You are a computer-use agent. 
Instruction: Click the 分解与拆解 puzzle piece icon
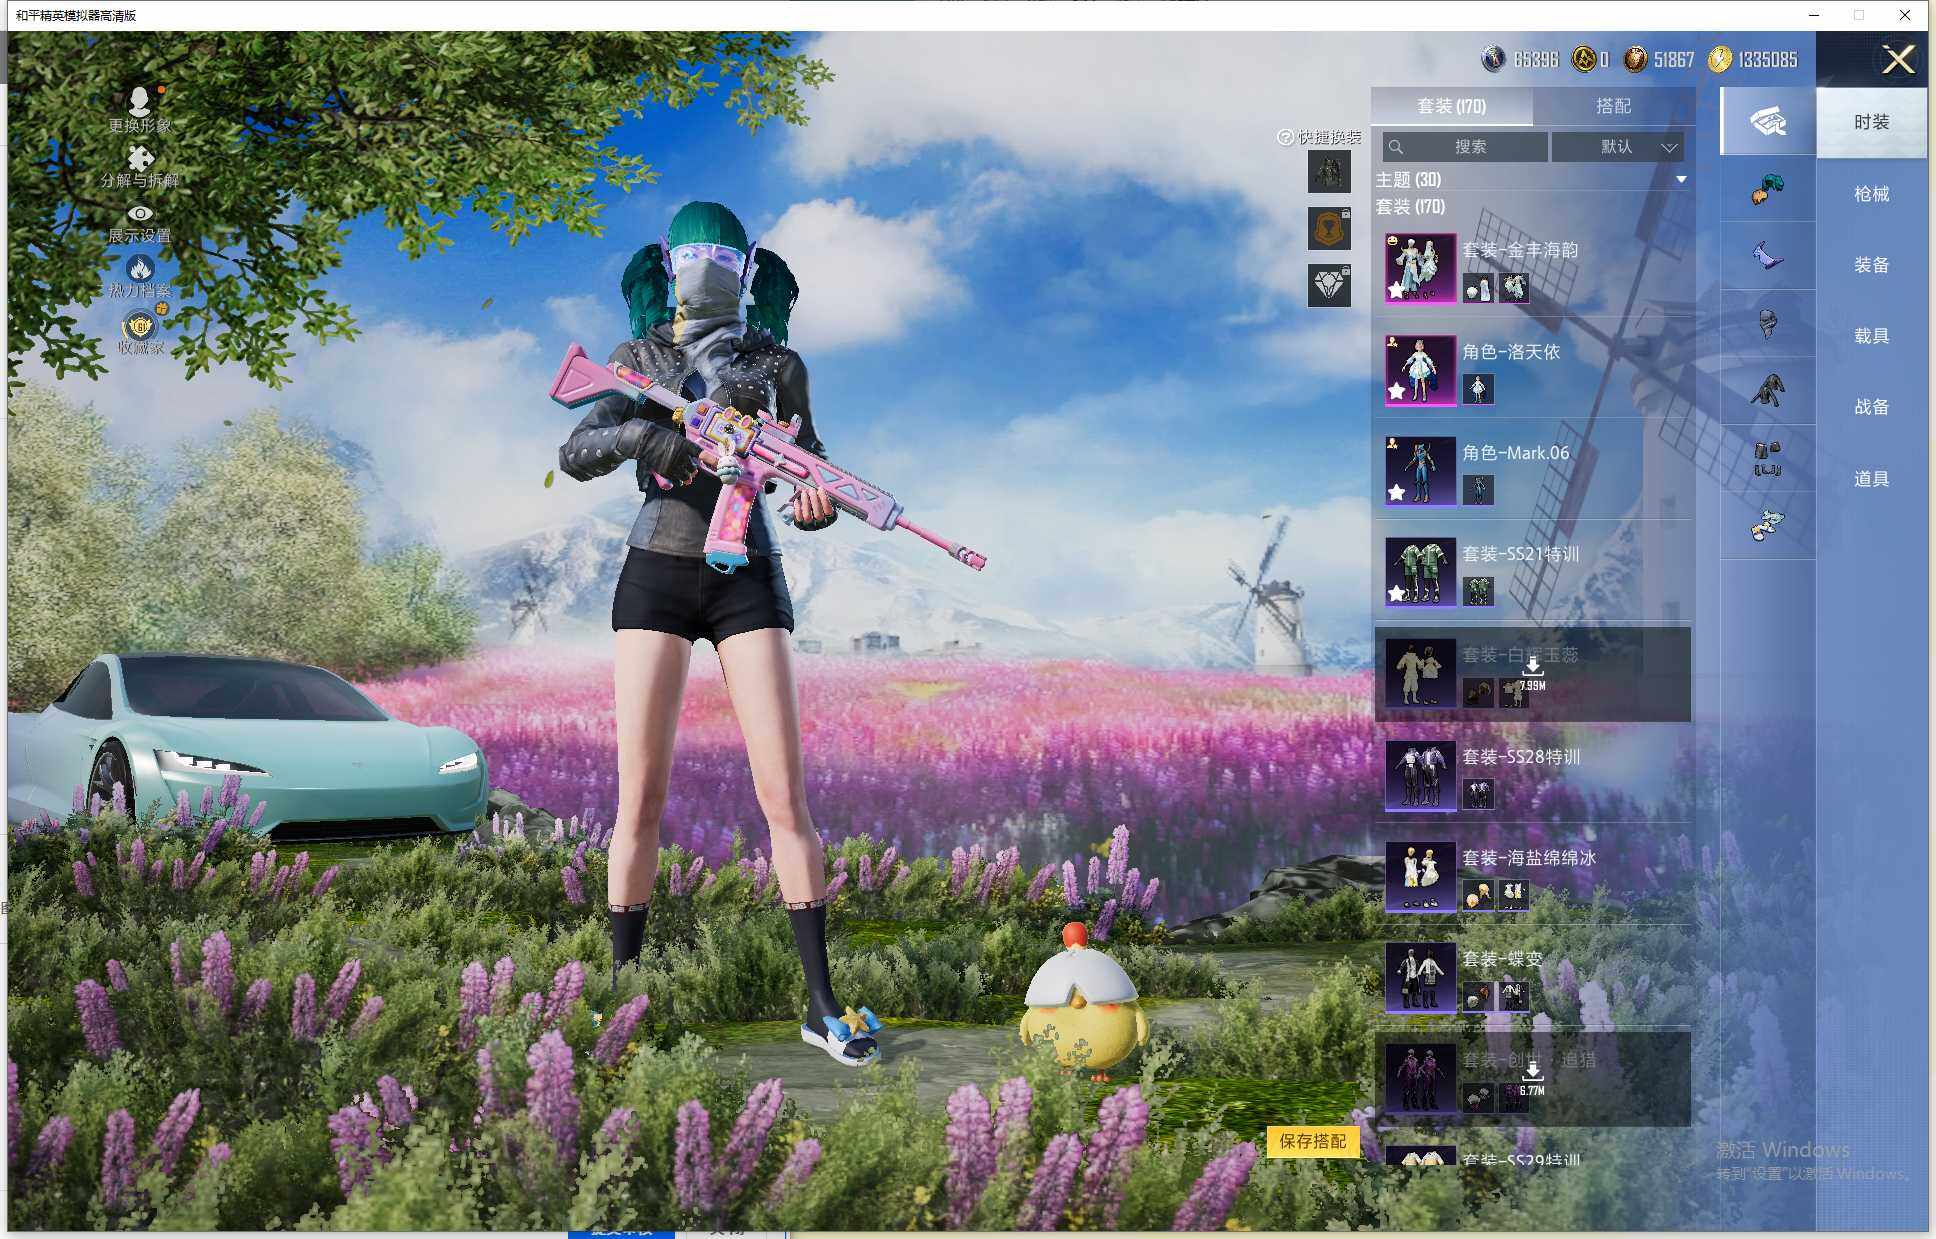[x=140, y=158]
